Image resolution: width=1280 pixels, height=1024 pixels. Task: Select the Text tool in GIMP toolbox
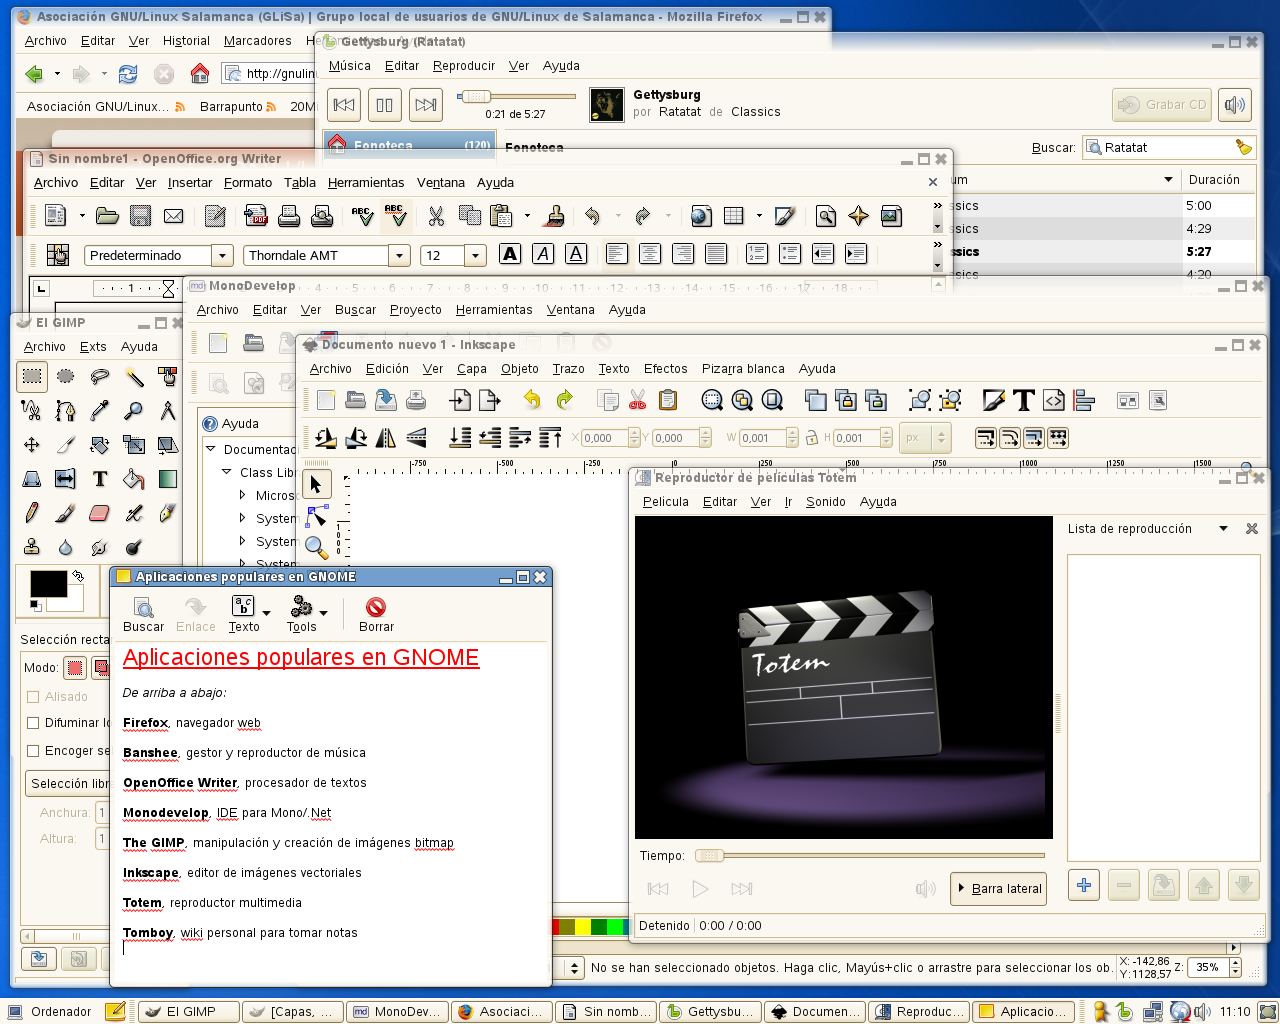click(x=99, y=479)
